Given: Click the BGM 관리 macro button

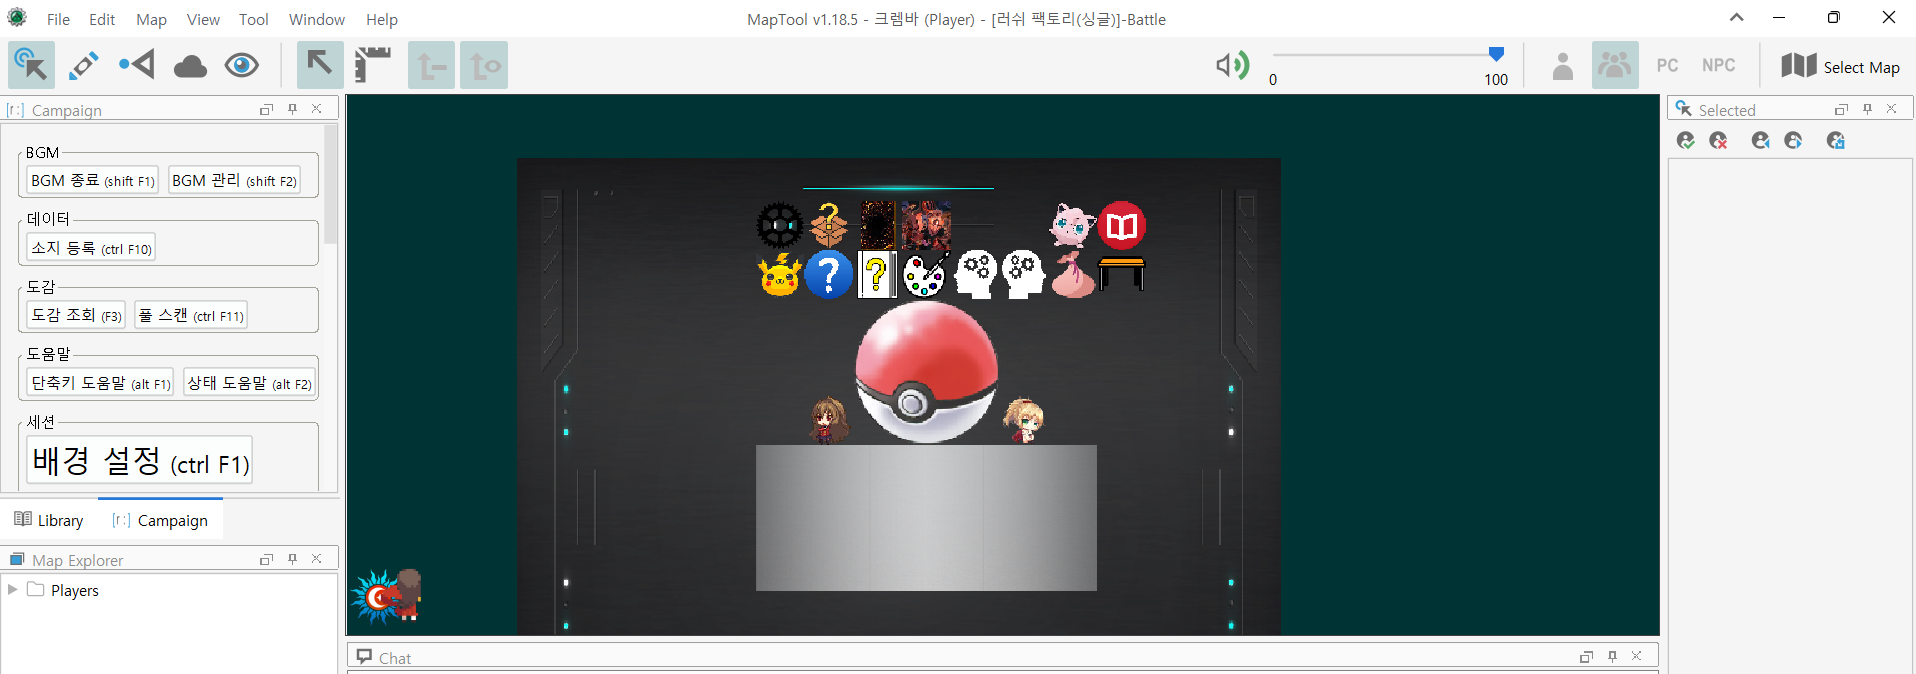Looking at the screenshot, I should 234,181.
